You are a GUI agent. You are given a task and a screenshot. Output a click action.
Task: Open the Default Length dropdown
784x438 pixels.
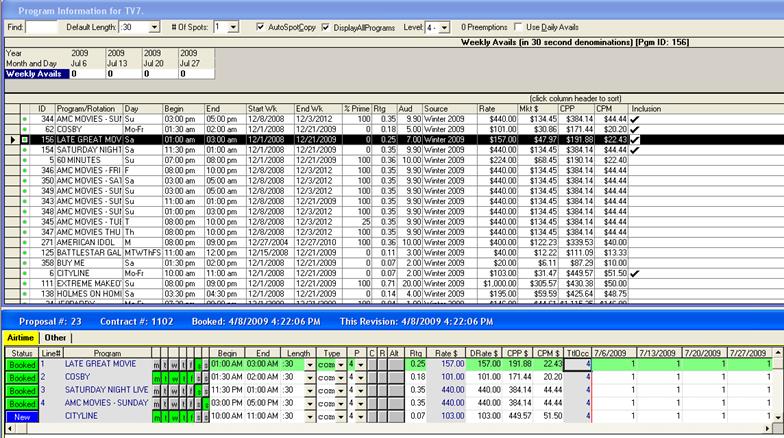(x=156, y=27)
